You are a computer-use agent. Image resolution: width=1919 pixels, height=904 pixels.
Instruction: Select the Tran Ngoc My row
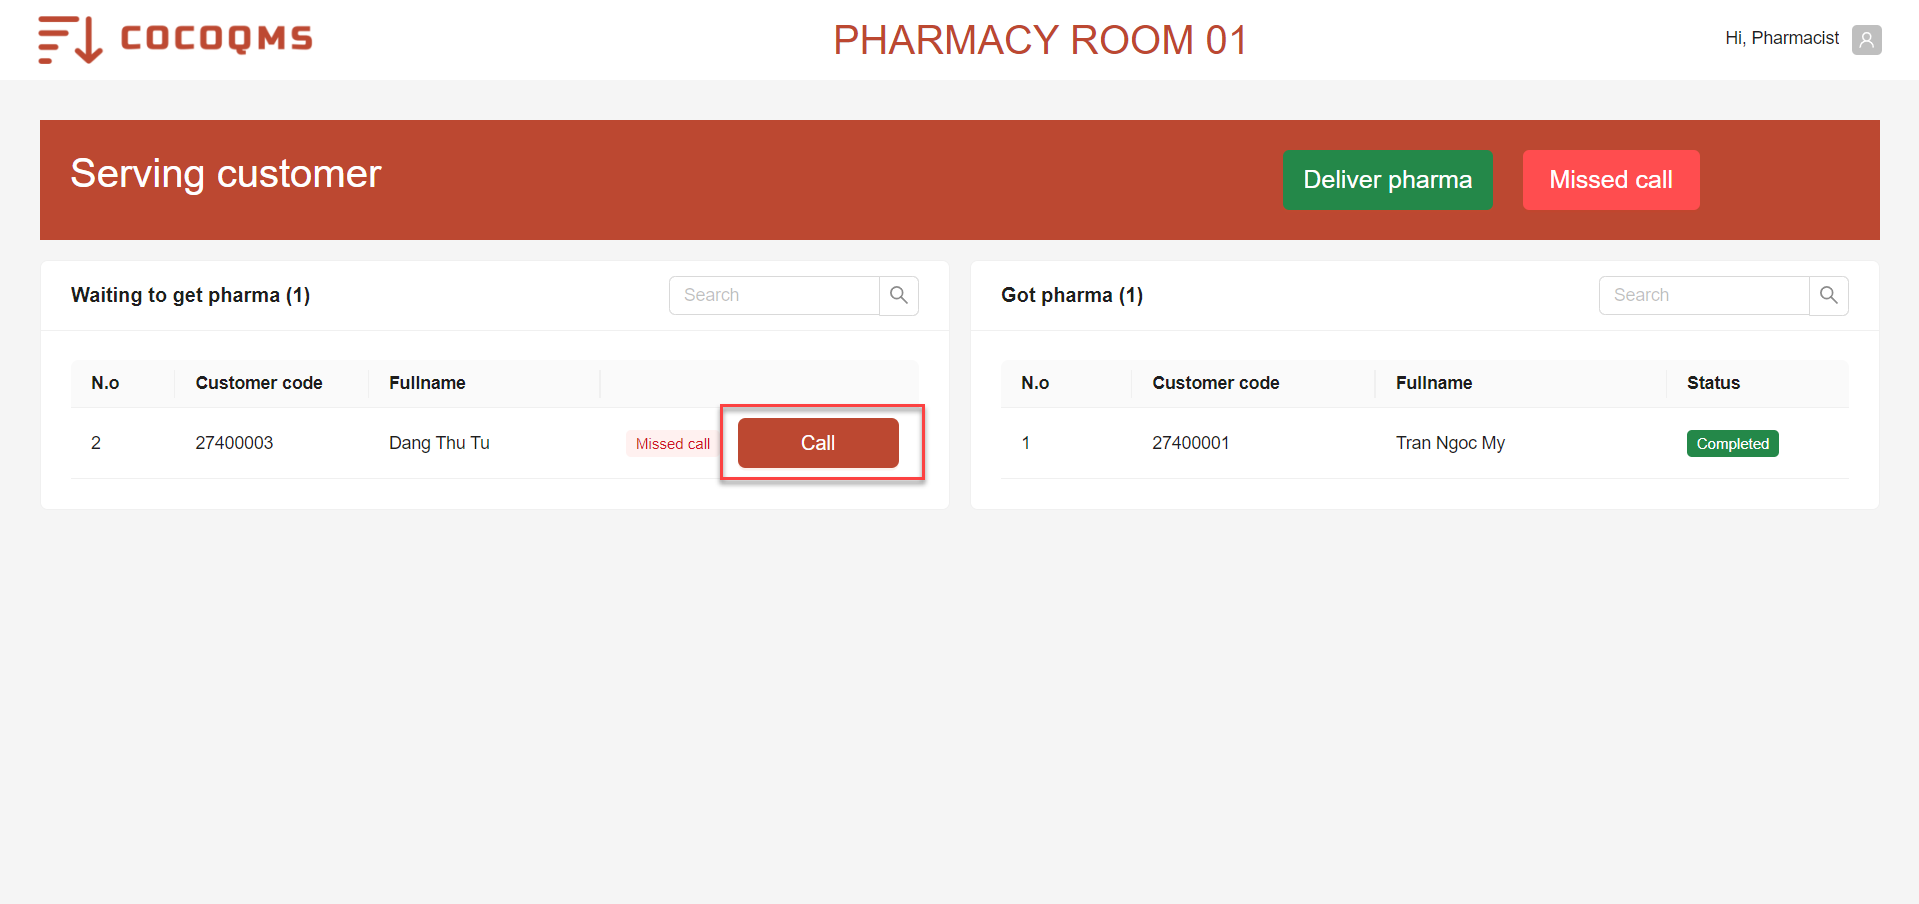1424,443
